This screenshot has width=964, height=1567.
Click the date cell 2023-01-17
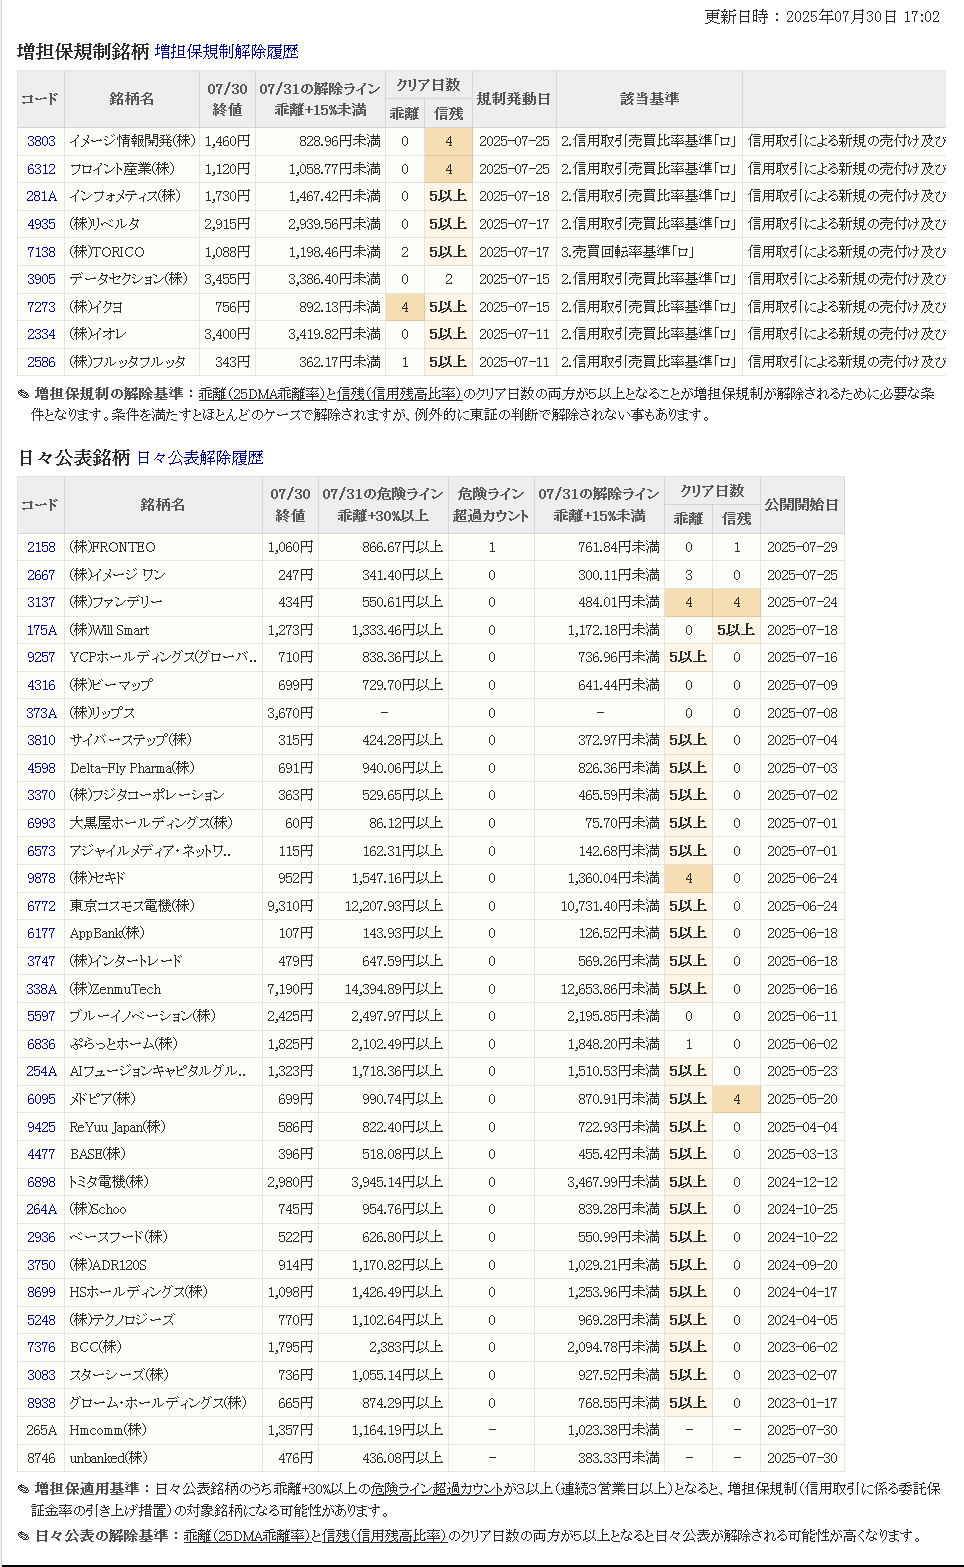802,1403
